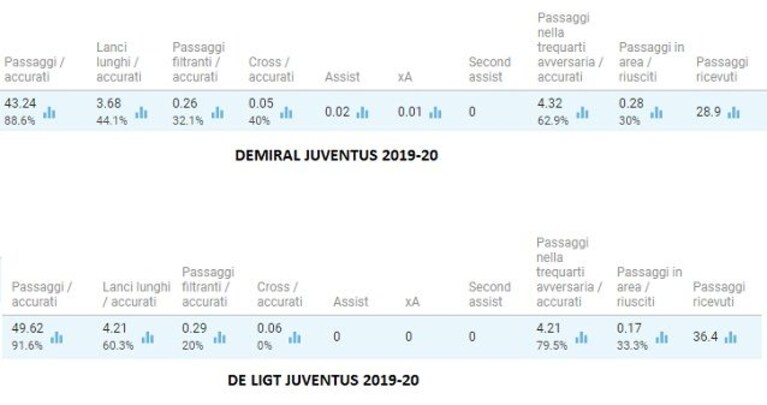Click the xA column header in Demiral table
Viewport: 767px width, 405px height.
[405, 77]
